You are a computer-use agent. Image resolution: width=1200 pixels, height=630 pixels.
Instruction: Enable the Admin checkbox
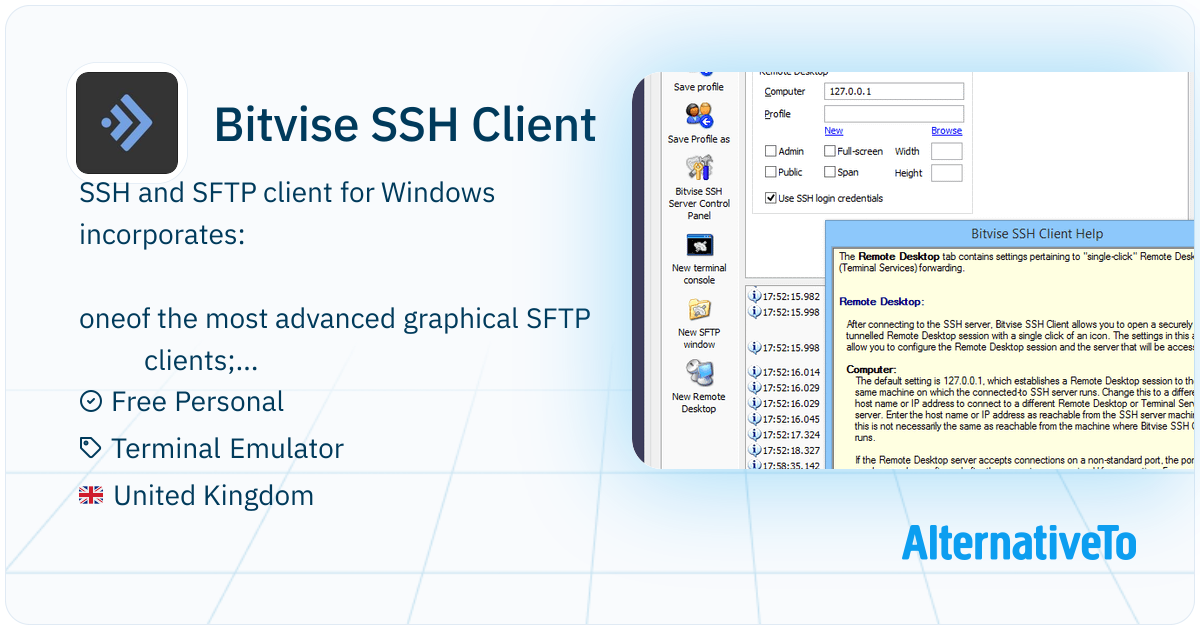(x=770, y=151)
